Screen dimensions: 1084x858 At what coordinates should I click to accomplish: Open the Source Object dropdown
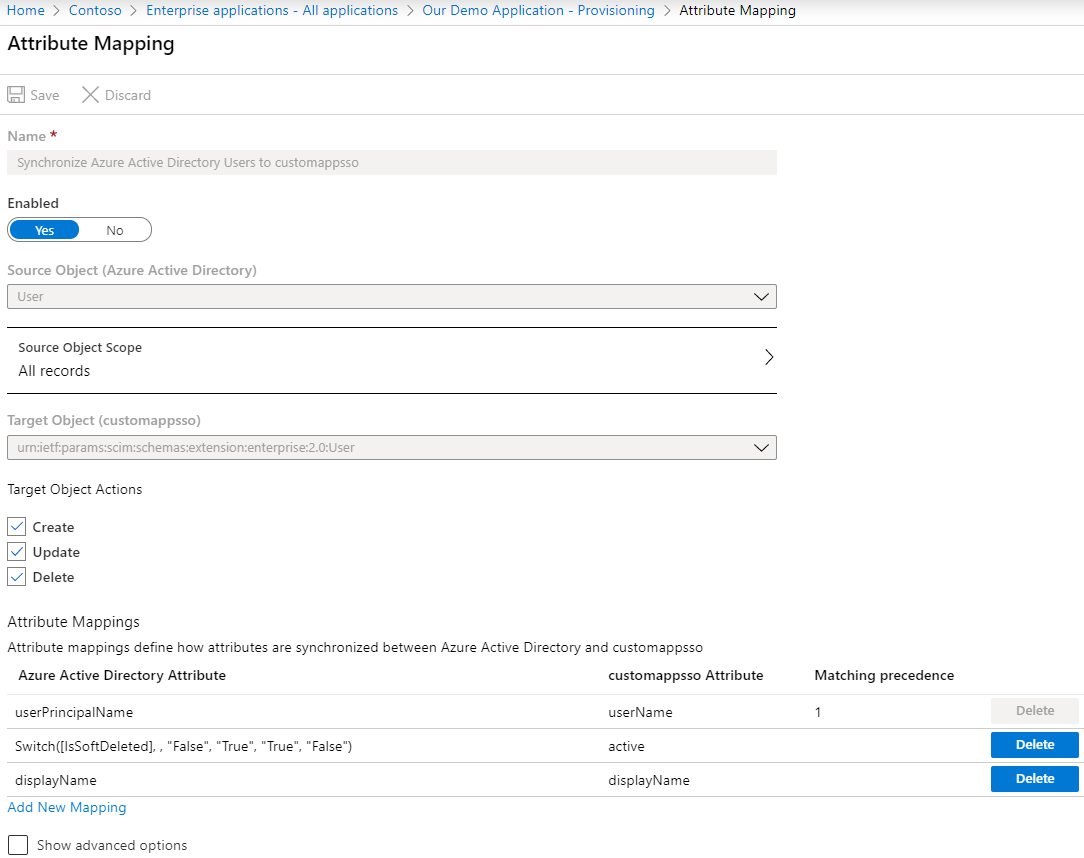coord(391,297)
